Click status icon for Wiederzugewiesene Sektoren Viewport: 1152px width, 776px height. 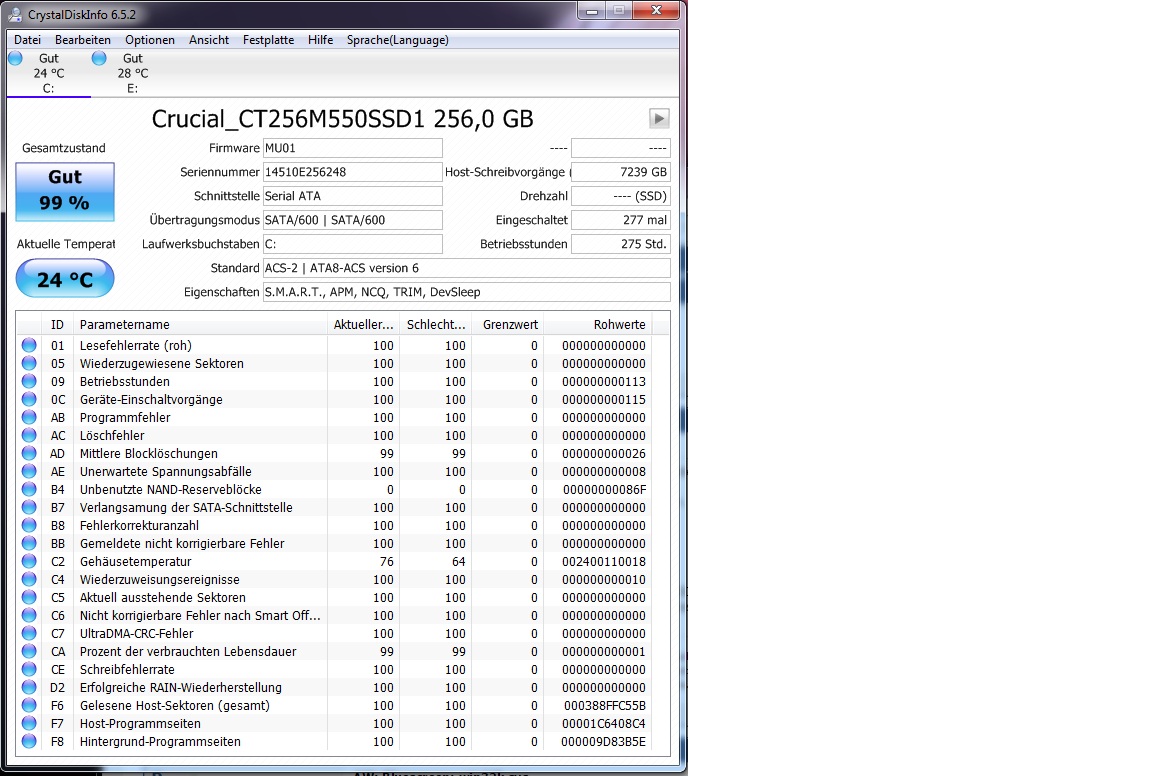tap(29, 363)
